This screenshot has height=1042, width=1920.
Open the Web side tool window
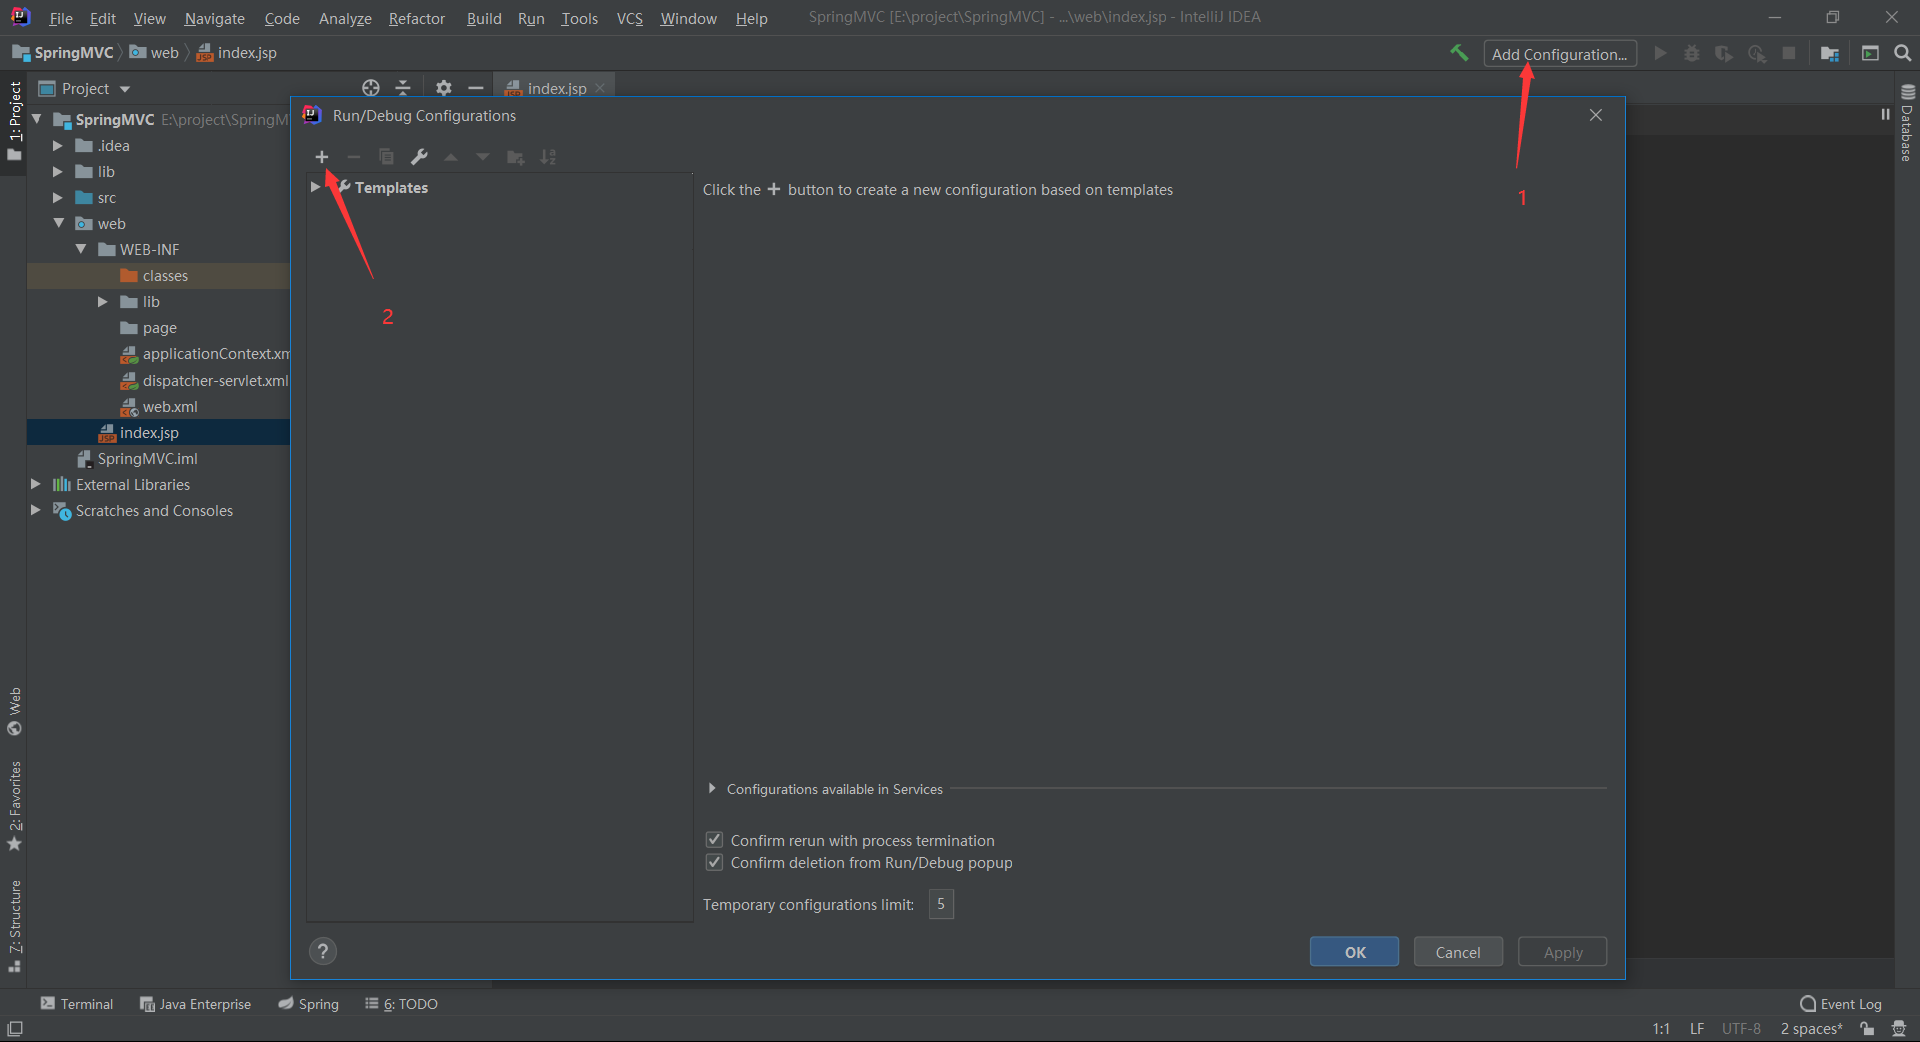pyautogui.click(x=14, y=711)
